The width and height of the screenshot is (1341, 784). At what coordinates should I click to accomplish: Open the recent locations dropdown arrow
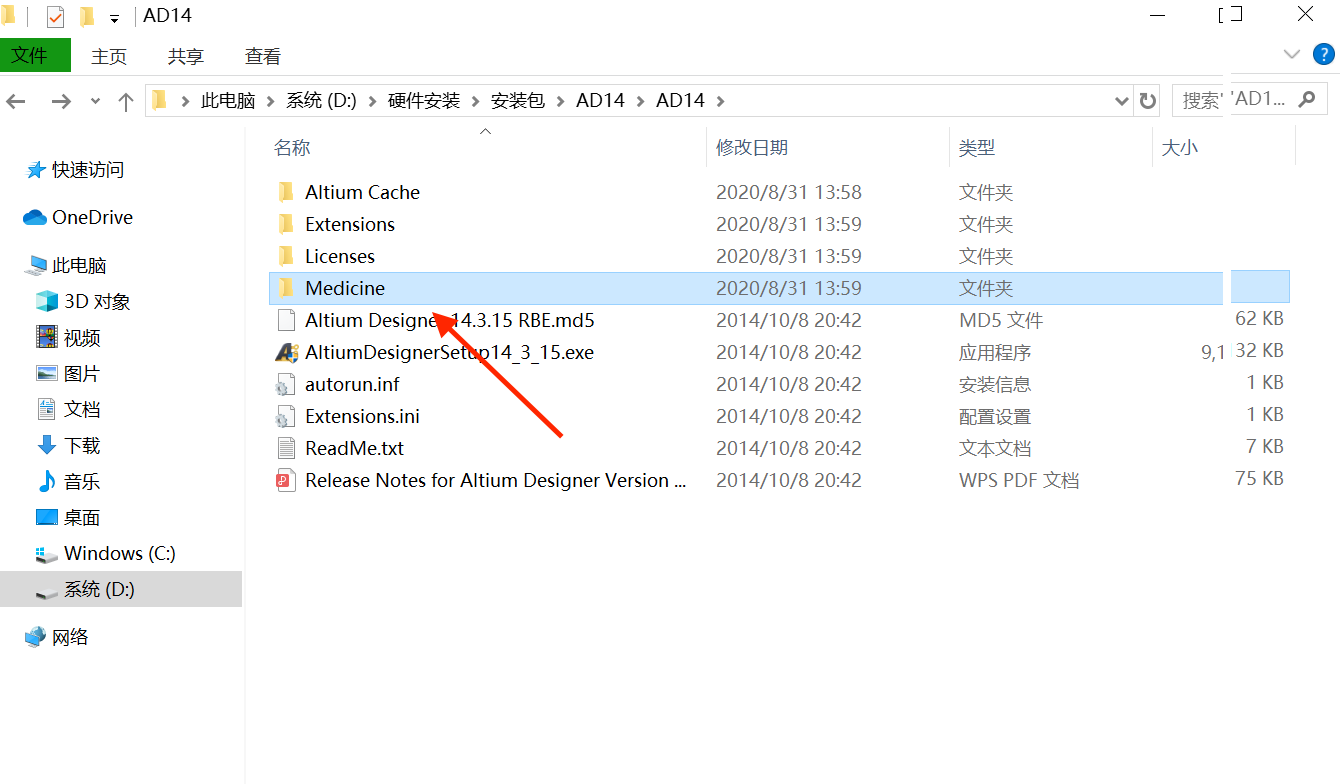coord(95,101)
